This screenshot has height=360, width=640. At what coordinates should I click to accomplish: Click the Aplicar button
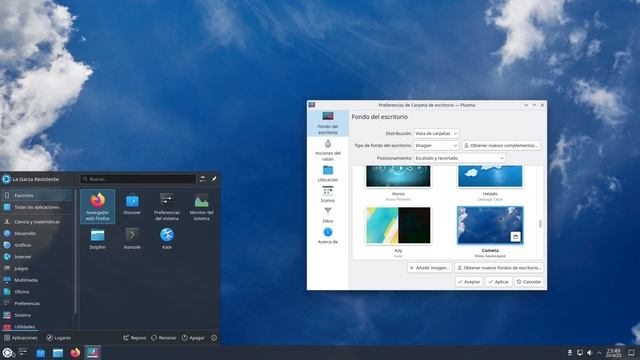499,282
